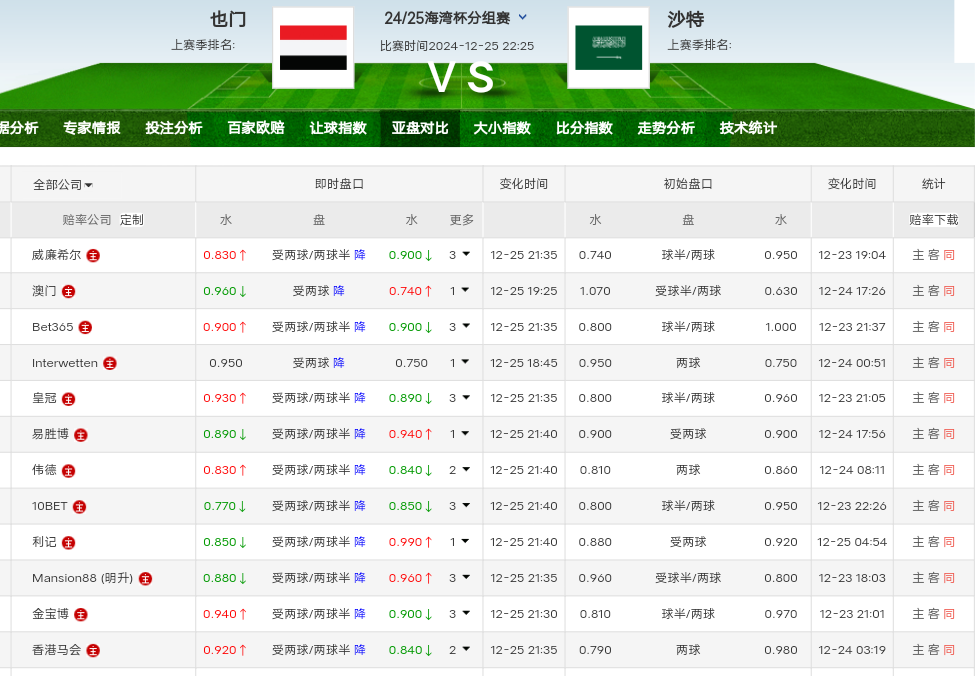Click the red 主 icon beside 香港马会
The image size is (978, 676).
(x=93, y=651)
